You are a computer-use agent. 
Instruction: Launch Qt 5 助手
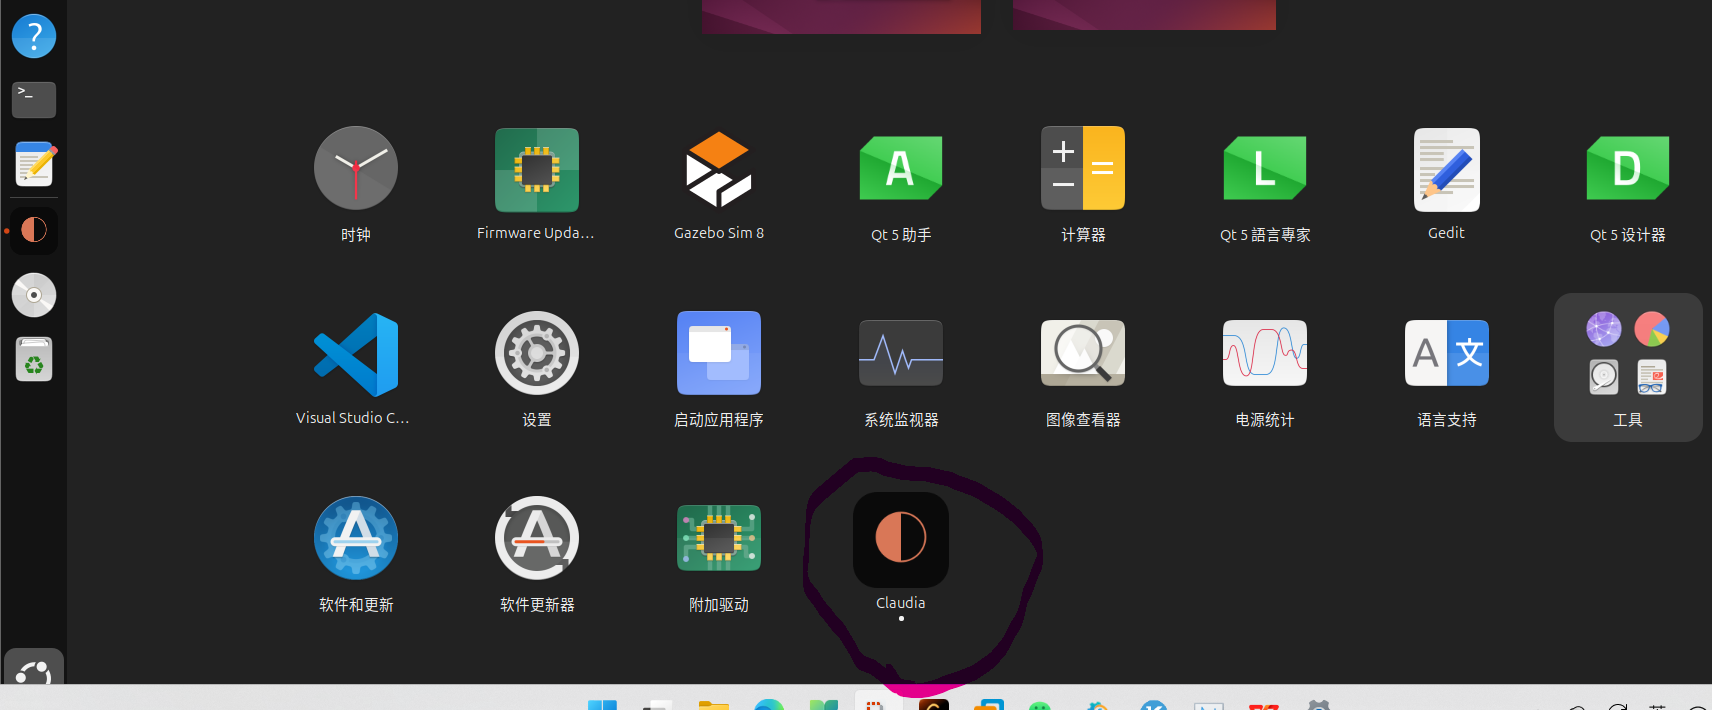(x=901, y=168)
